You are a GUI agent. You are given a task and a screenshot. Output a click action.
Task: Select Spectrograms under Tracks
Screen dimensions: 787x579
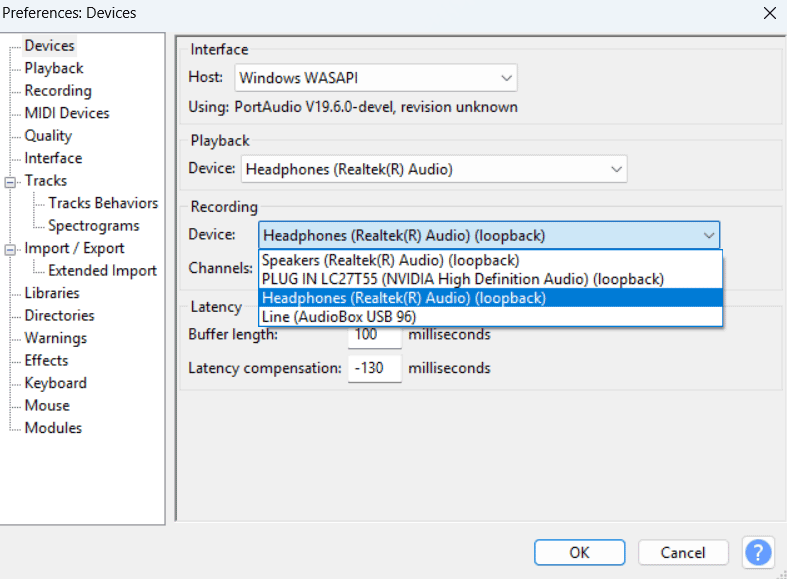94,226
